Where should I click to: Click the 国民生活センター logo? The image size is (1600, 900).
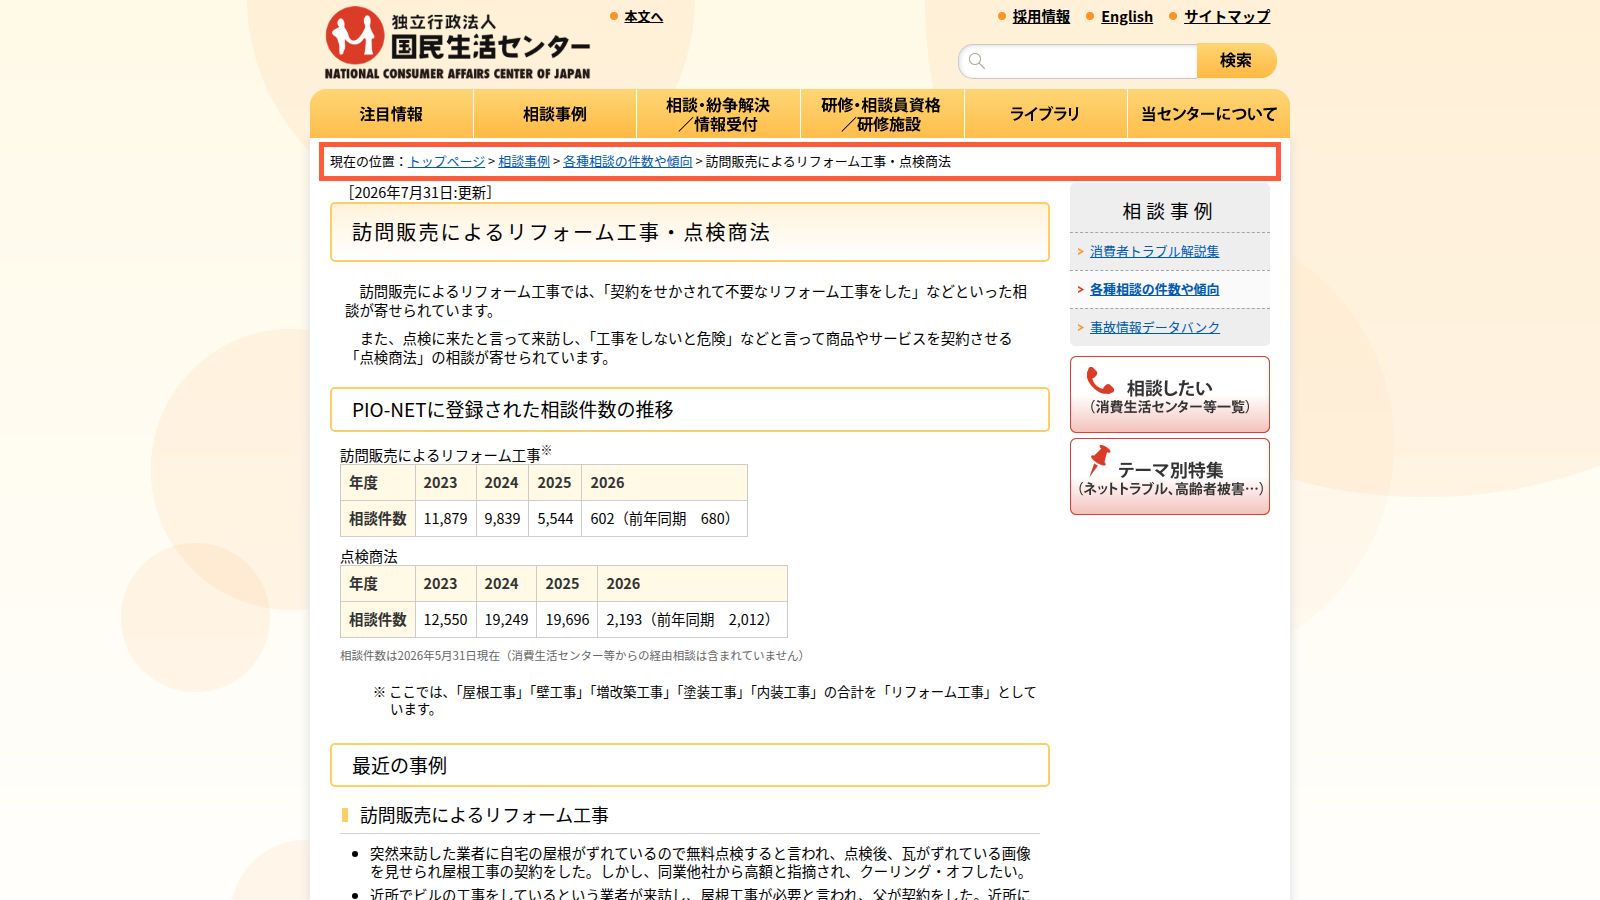point(457,43)
